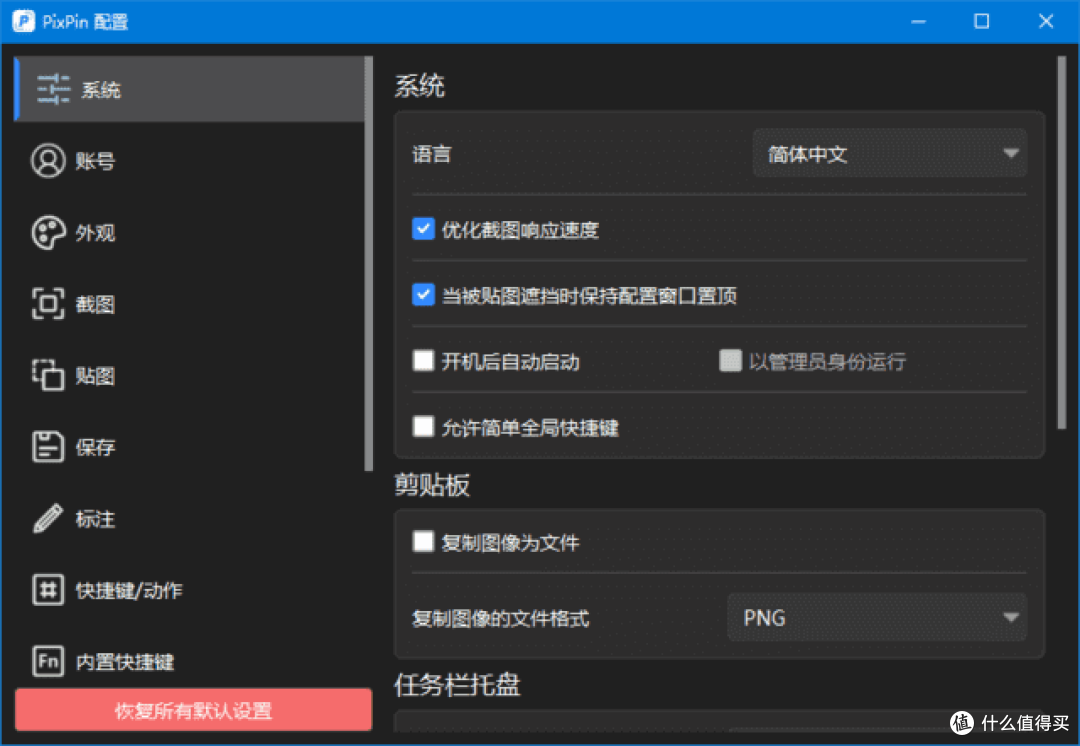Click the 贴图 pin overlay icon

point(48,375)
